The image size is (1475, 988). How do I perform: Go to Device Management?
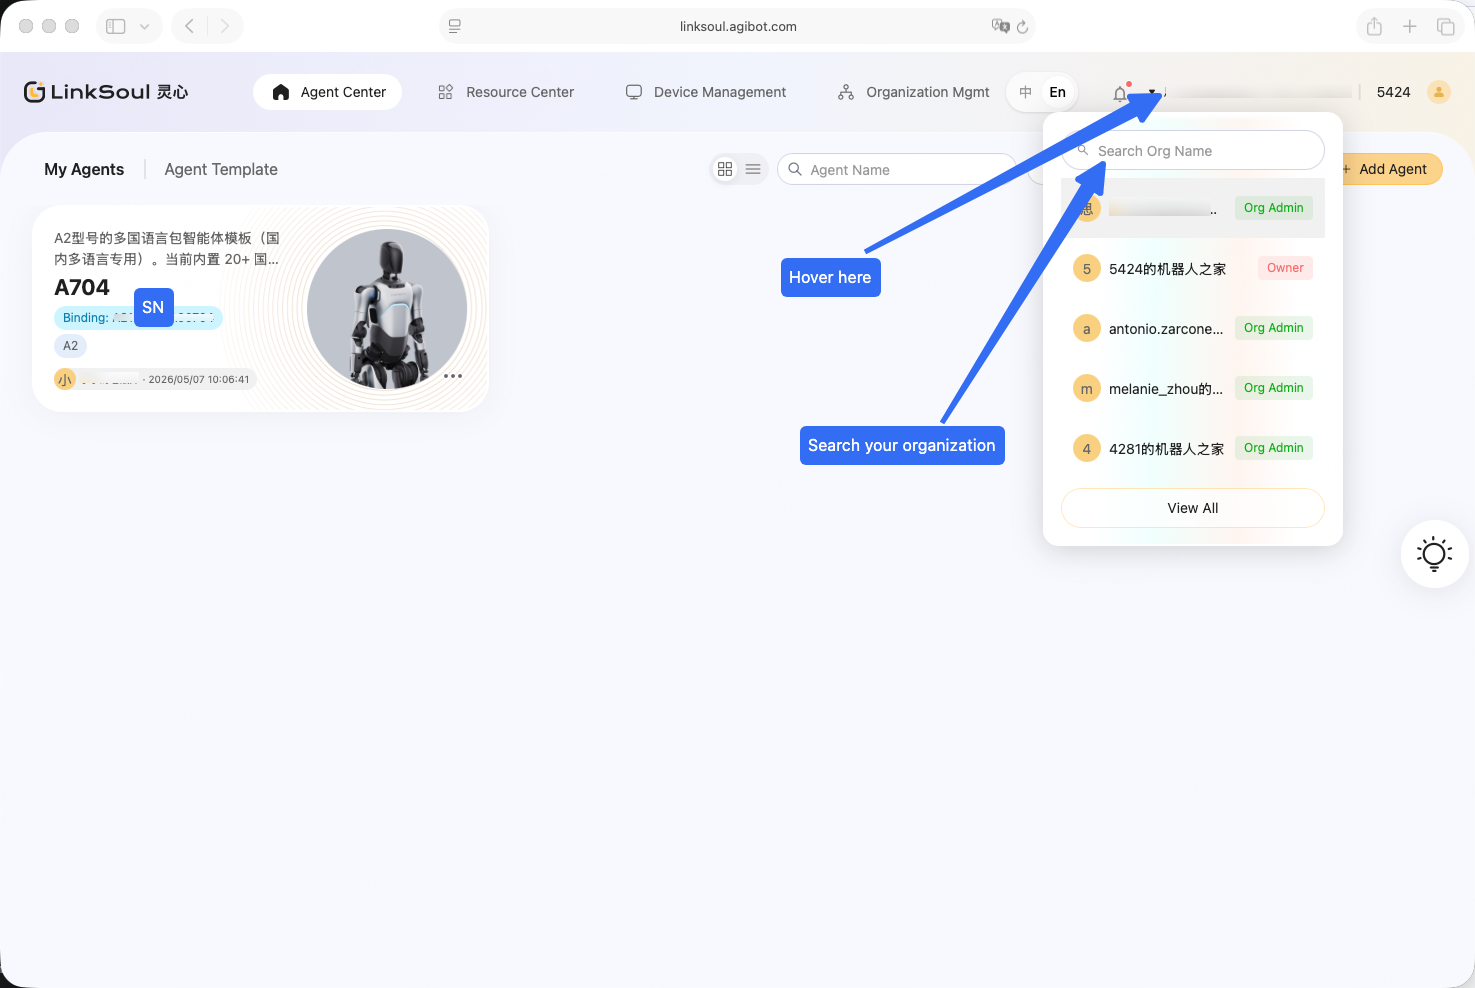pos(706,92)
